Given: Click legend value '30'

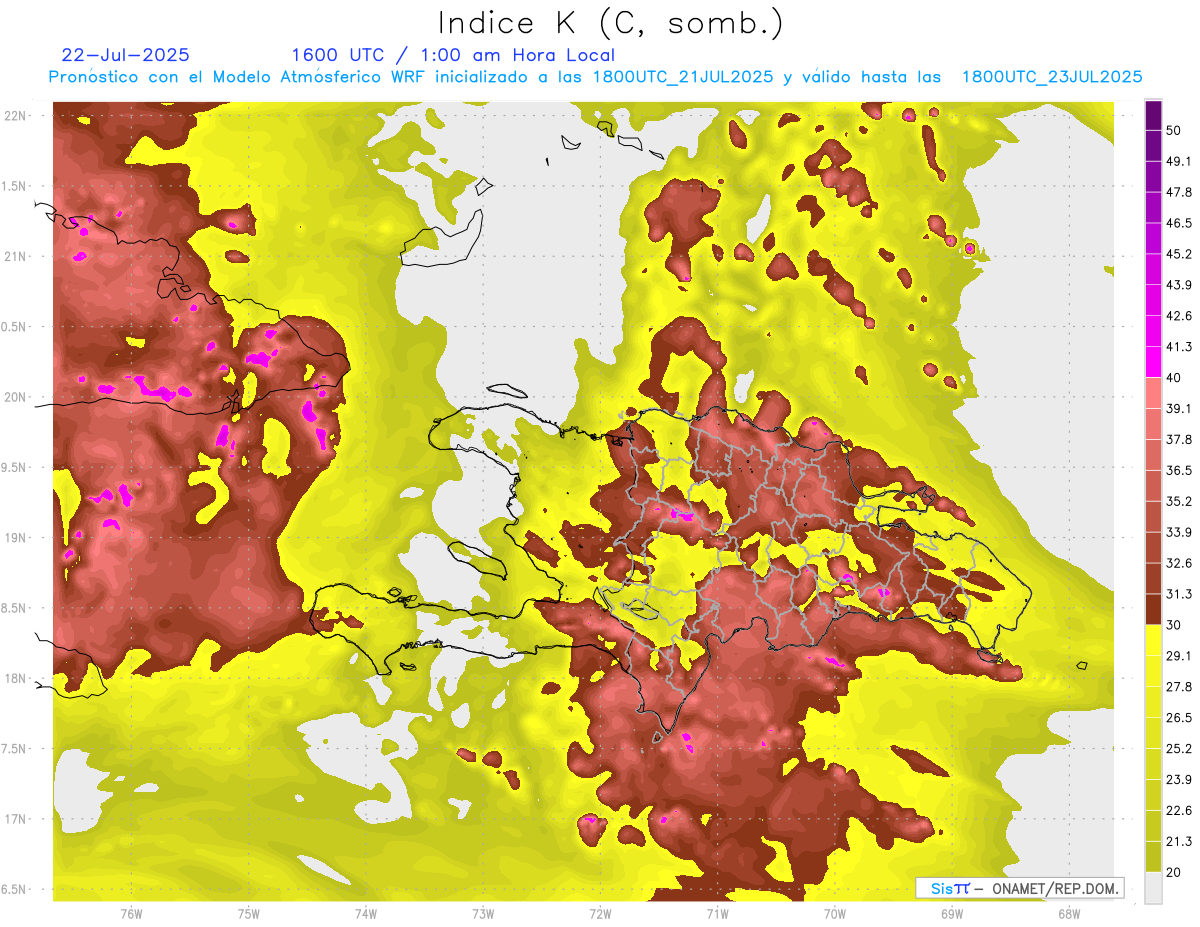Looking at the screenshot, I should (1173, 624).
